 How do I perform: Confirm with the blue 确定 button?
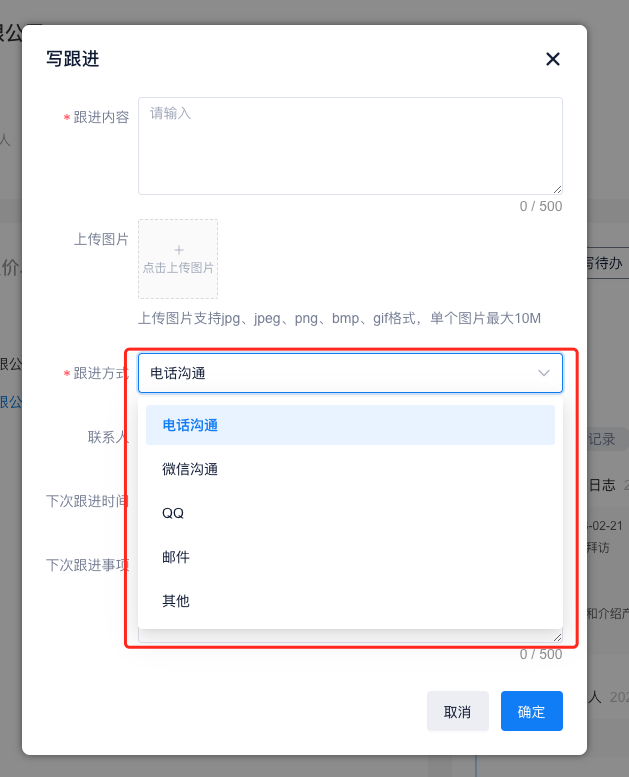click(x=531, y=712)
